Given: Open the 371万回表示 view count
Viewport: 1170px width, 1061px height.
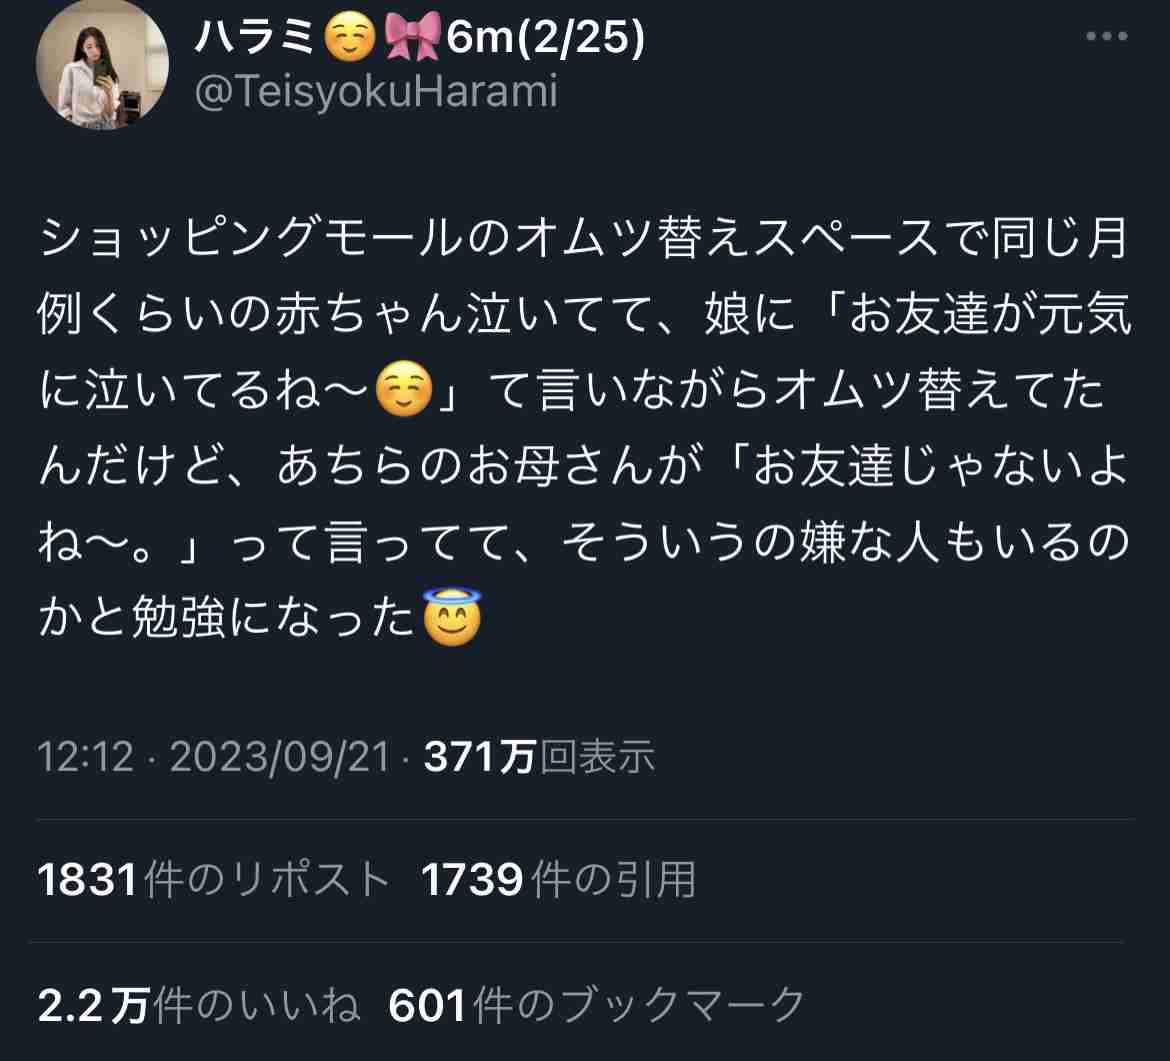Looking at the screenshot, I should (x=539, y=757).
